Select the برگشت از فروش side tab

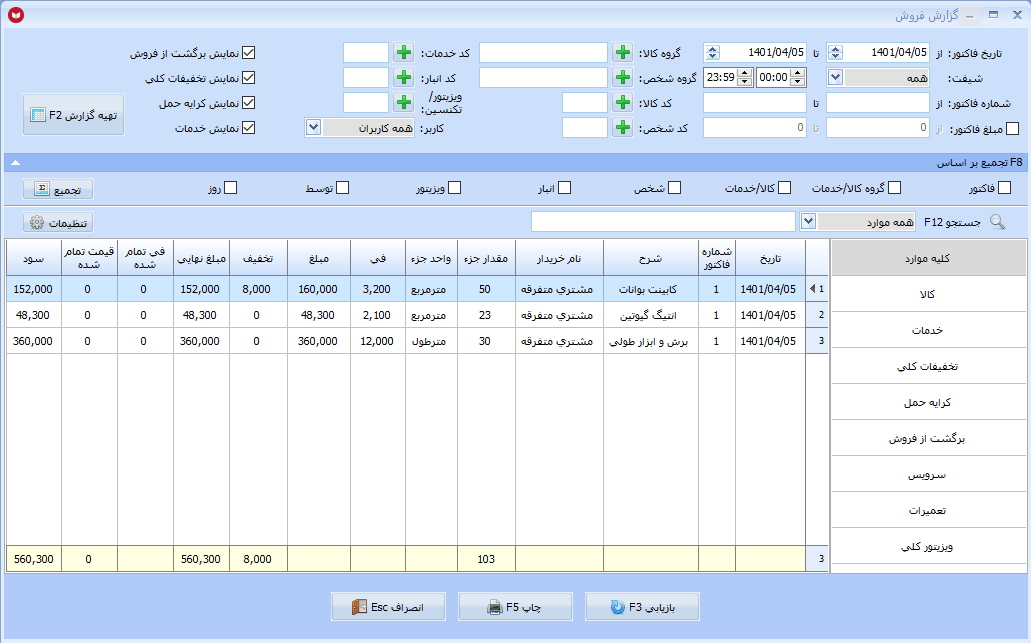pos(928,439)
